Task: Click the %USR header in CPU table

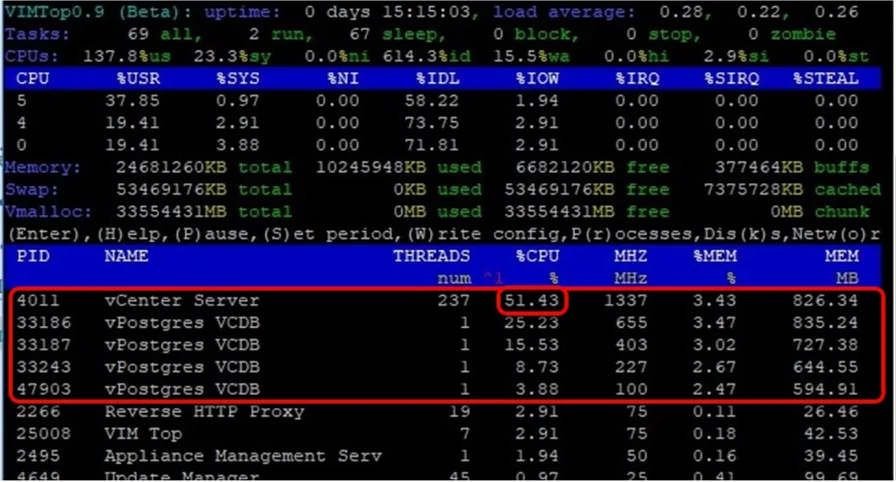Action: point(138,78)
